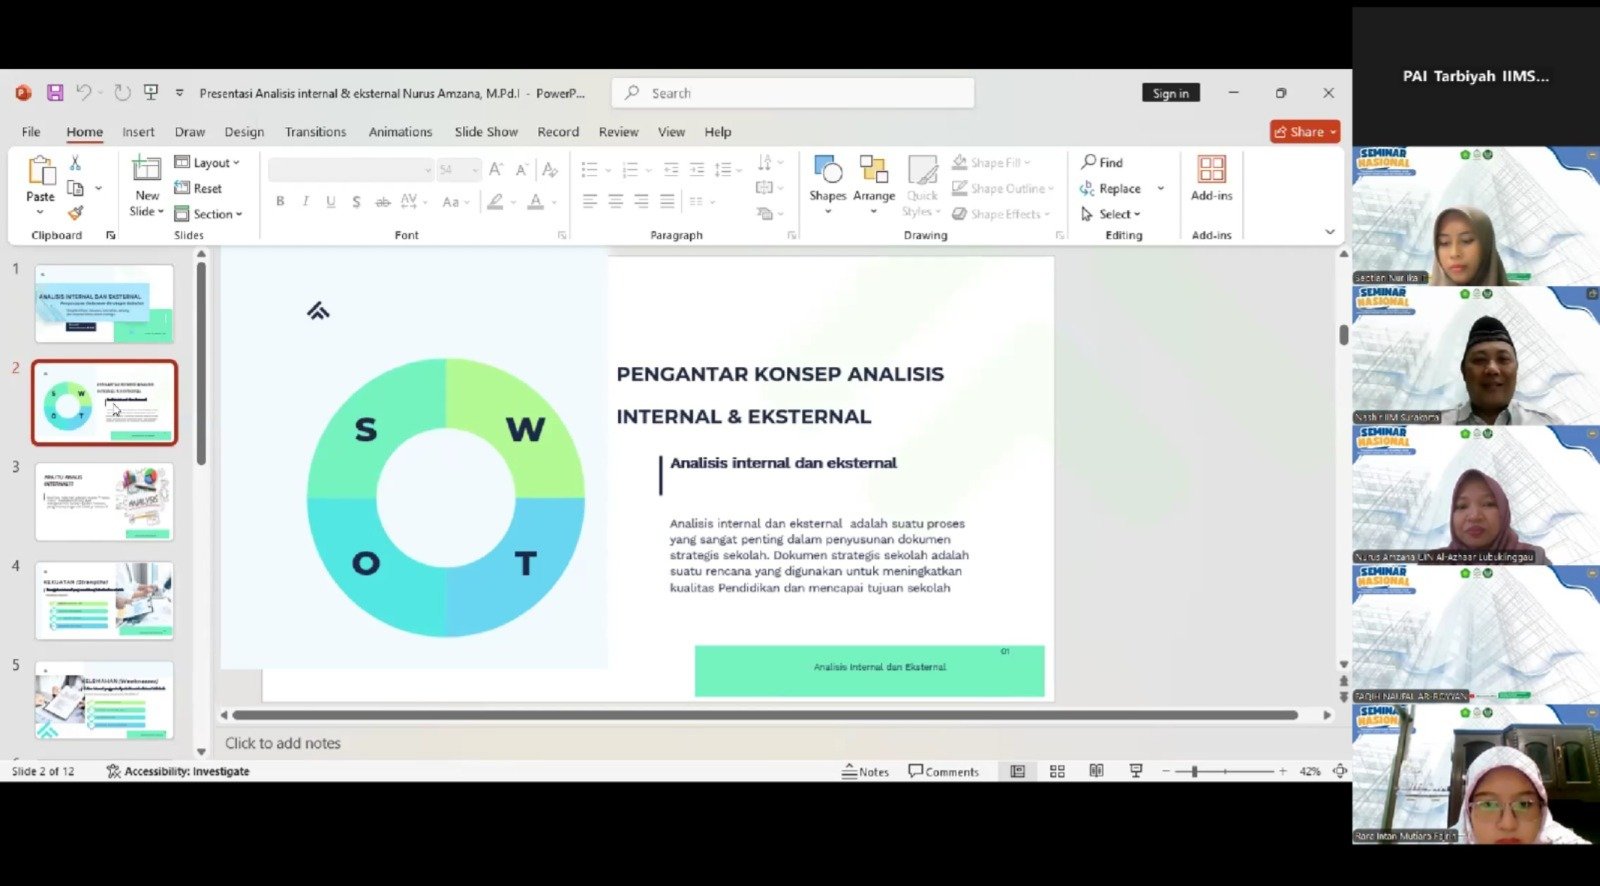The image size is (1600, 886).
Task: Expand the Layout dropdown
Action: pyautogui.click(x=208, y=162)
